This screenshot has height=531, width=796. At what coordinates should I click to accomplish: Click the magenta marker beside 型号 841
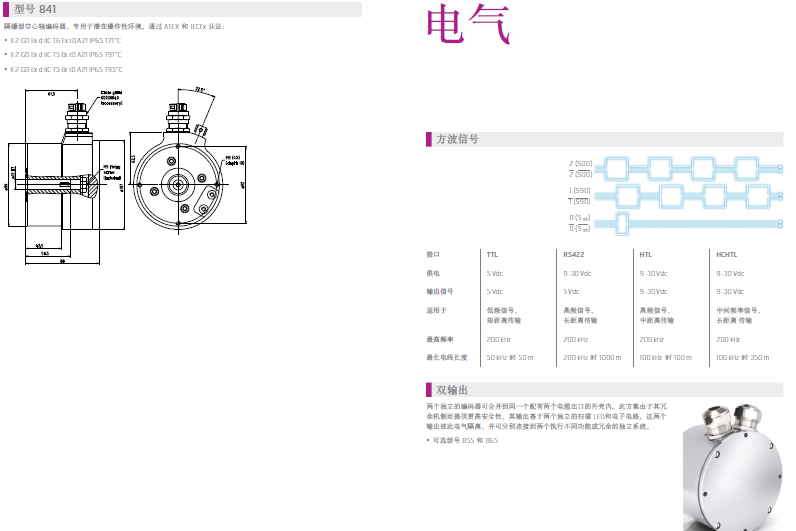[x=7, y=9]
